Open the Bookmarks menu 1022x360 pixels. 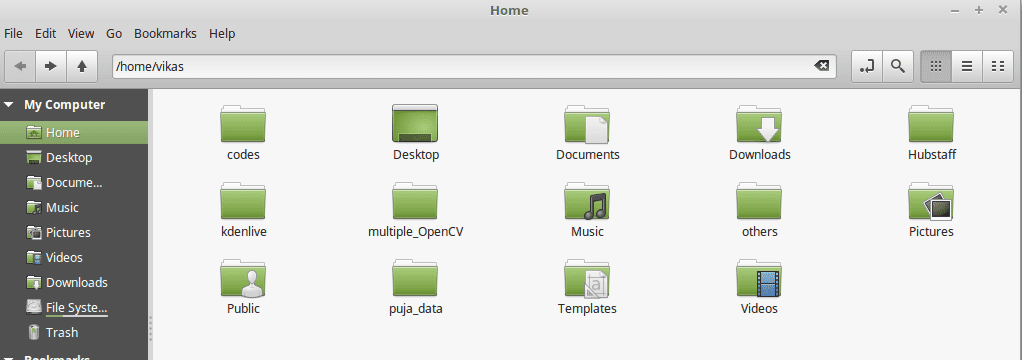165,33
